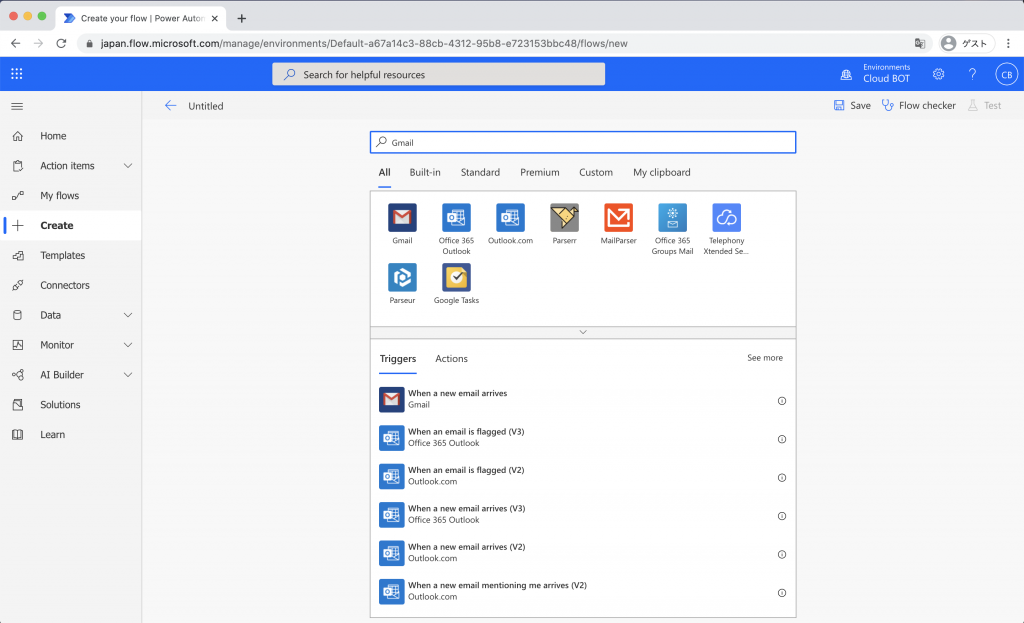Select the Parseur connector icon
1024x623 pixels.
click(402, 278)
